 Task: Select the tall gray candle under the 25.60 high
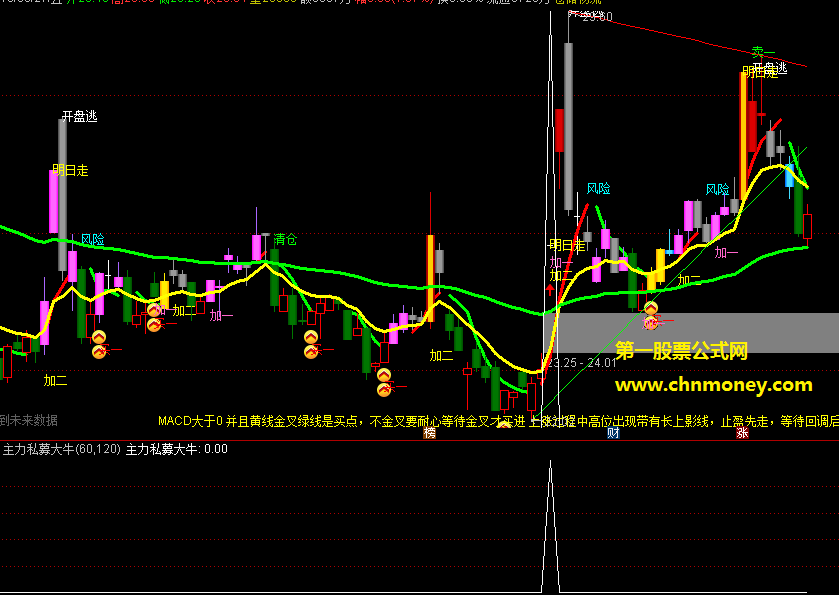click(568, 126)
